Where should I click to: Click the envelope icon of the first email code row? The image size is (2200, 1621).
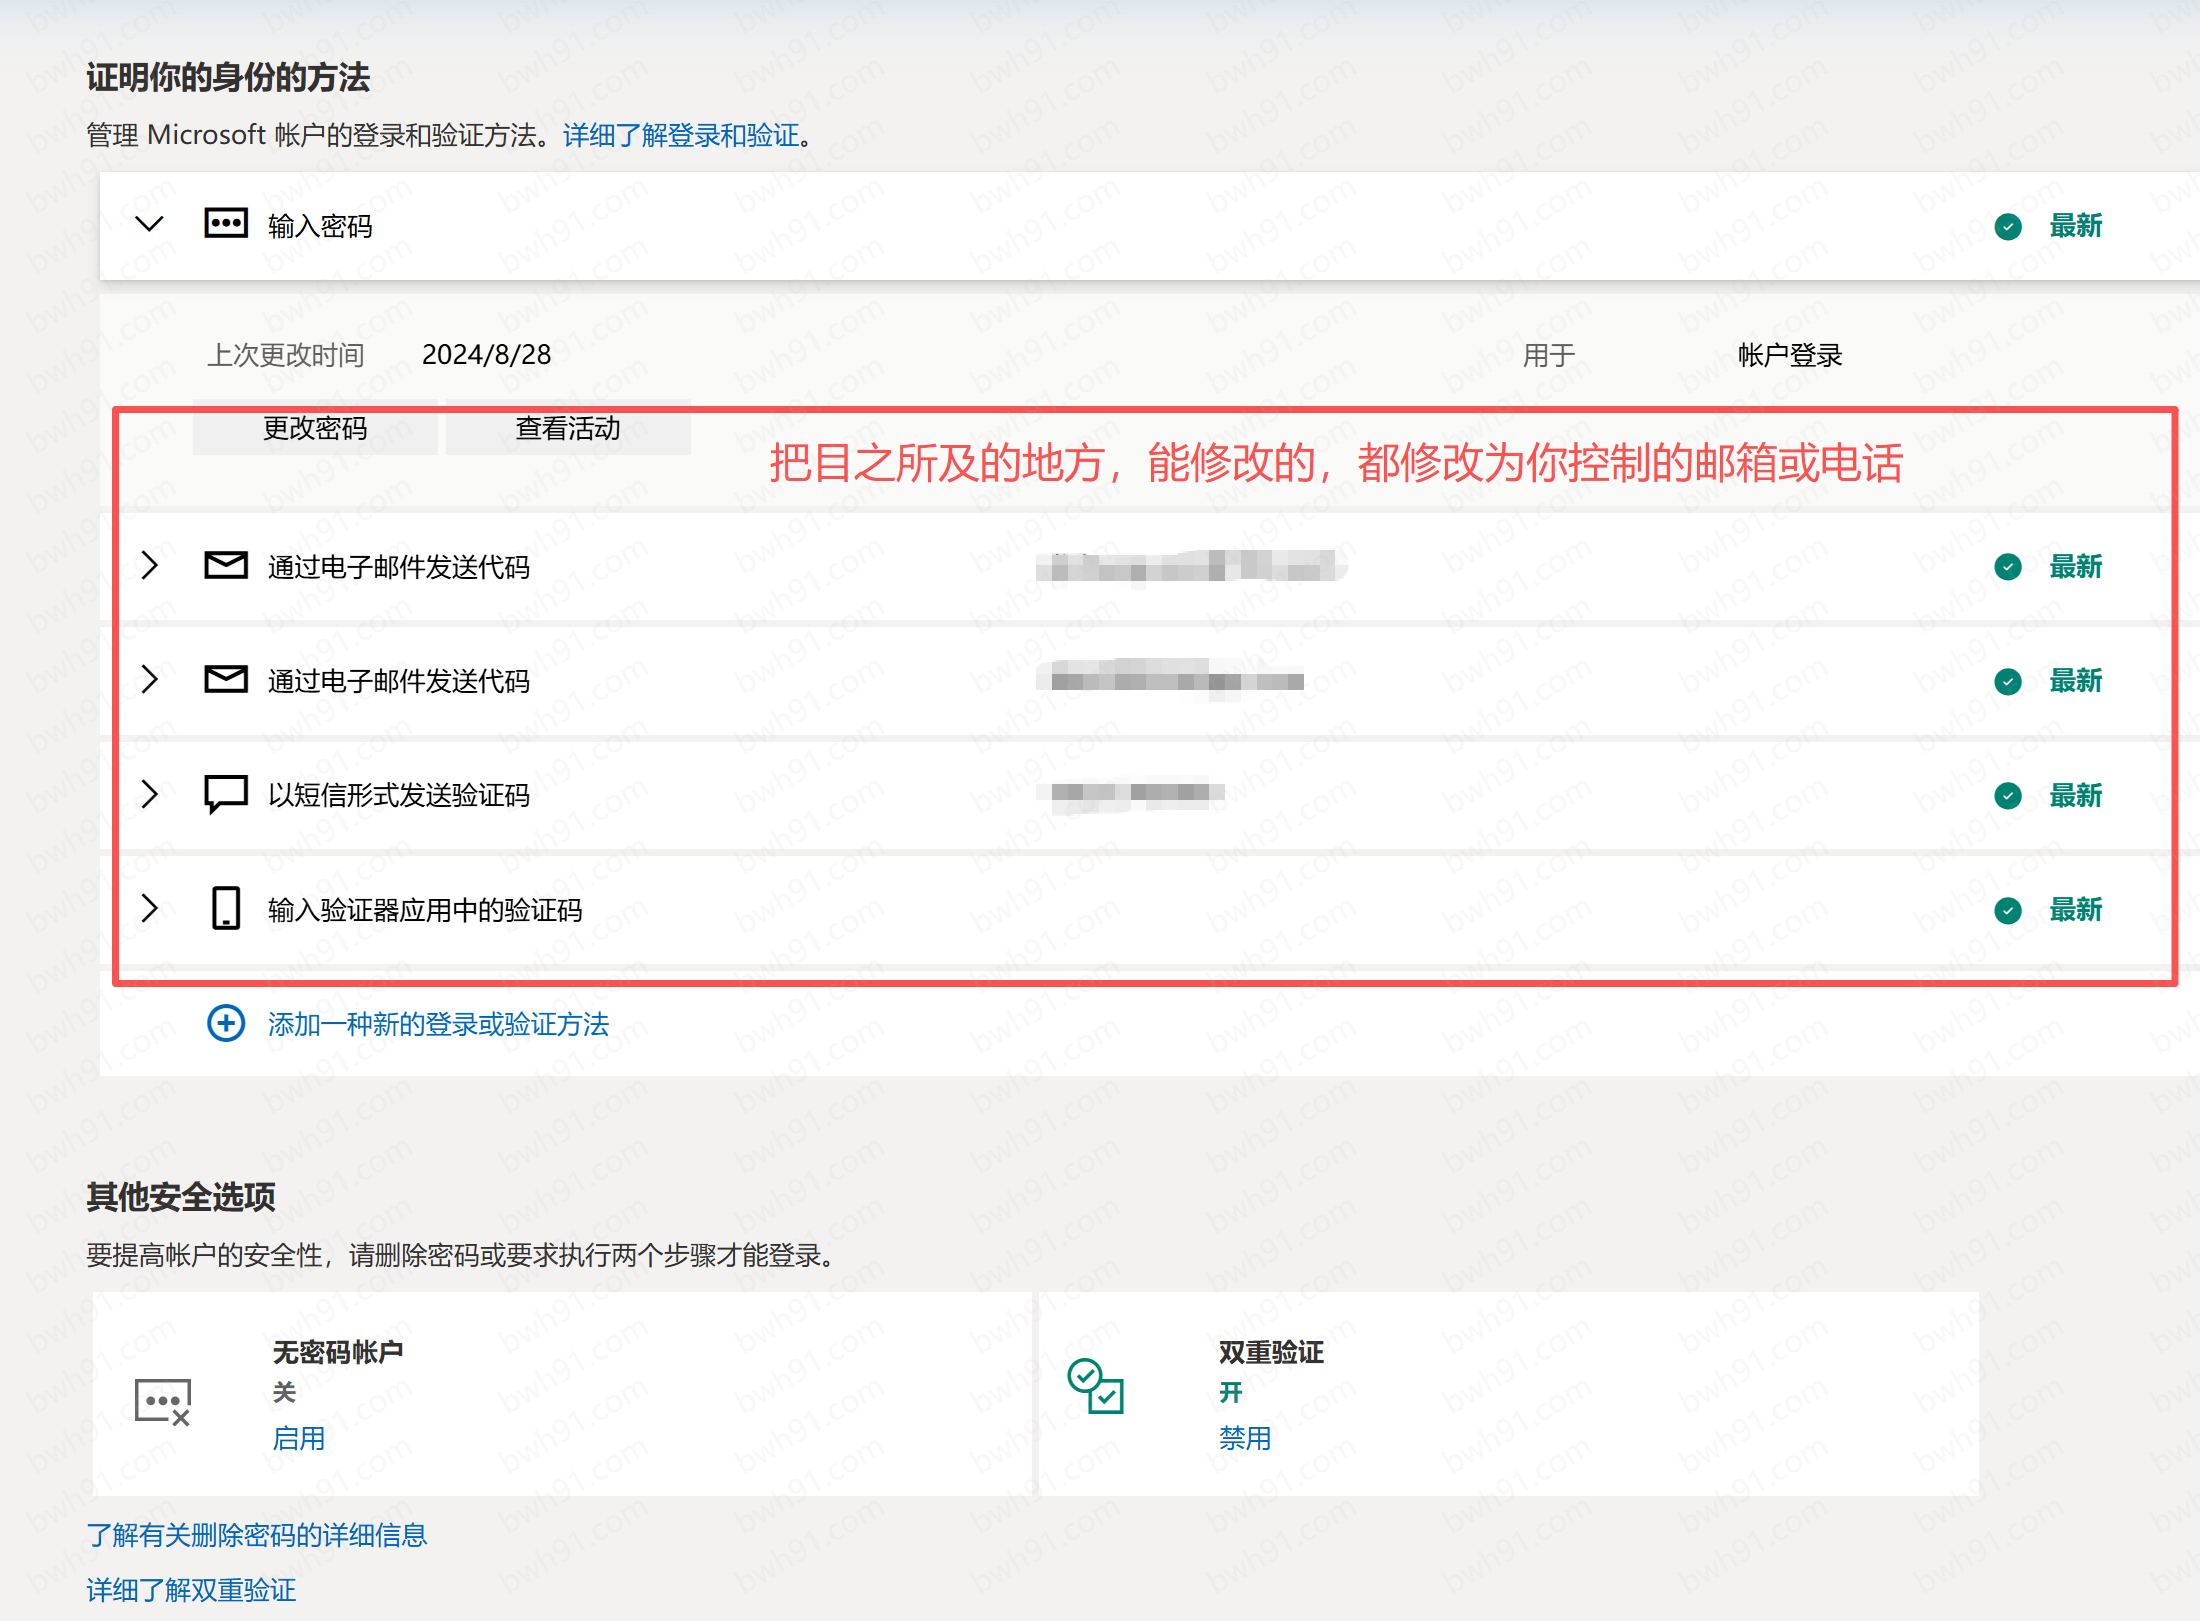coord(226,566)
